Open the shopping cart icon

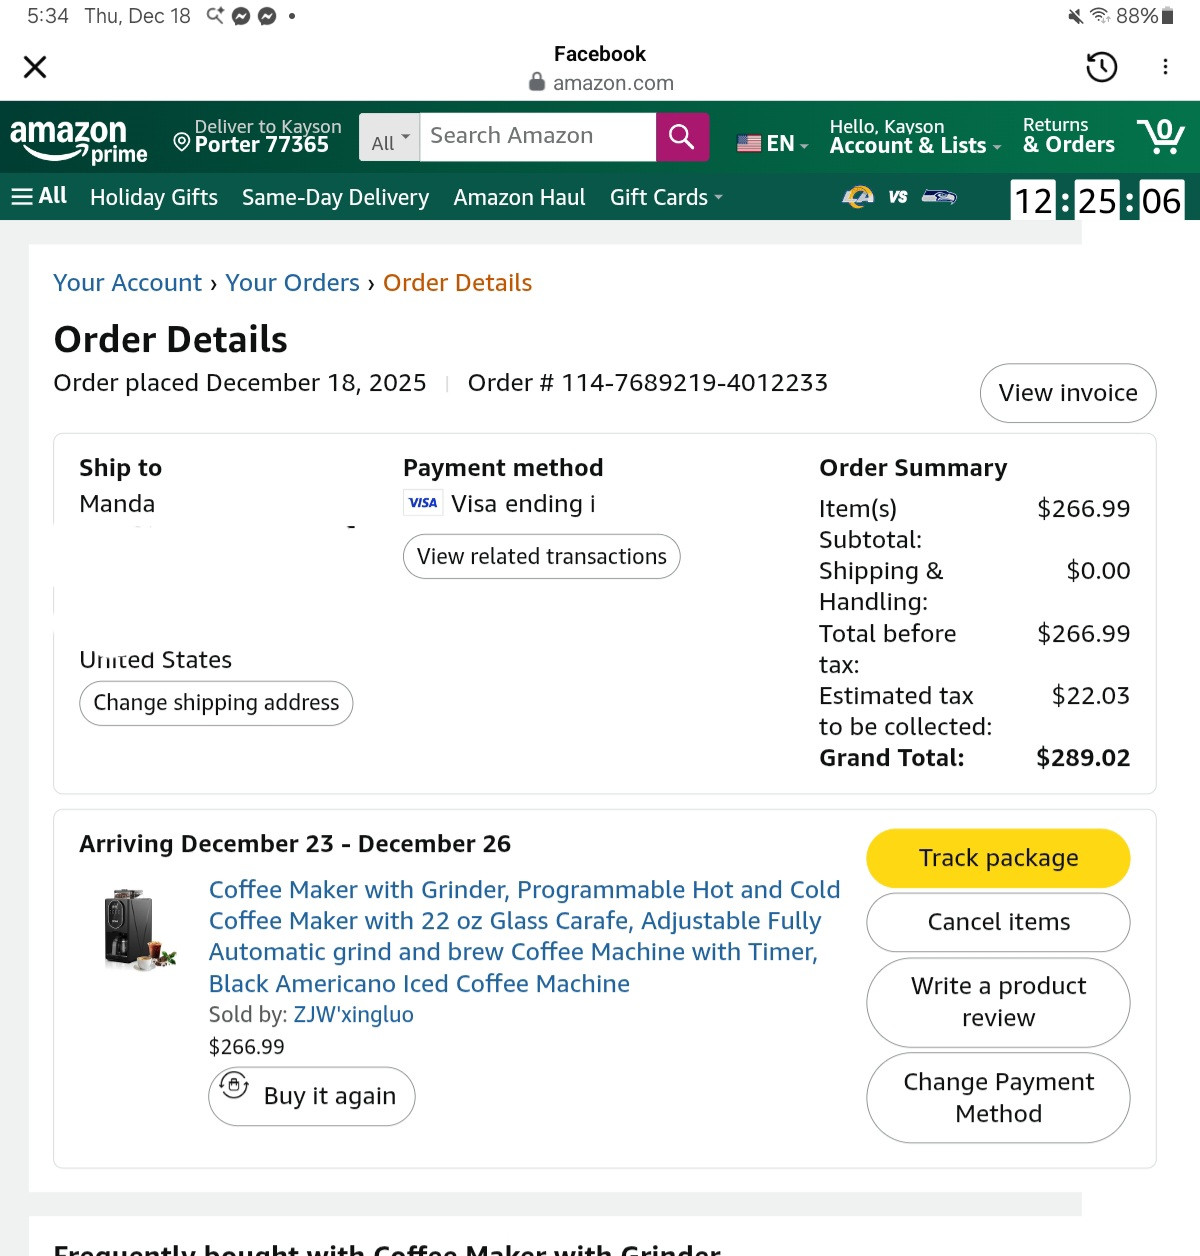(x=1160, y=136)
